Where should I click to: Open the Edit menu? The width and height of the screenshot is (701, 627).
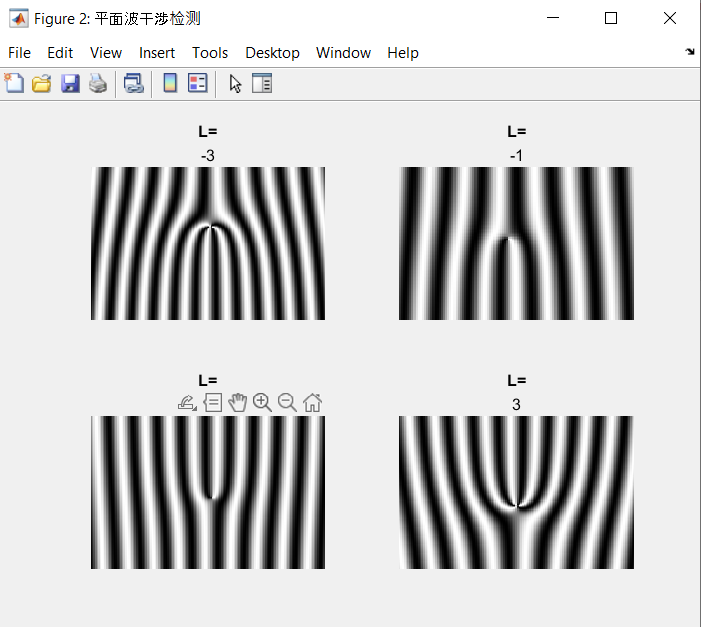pos(60,53)
